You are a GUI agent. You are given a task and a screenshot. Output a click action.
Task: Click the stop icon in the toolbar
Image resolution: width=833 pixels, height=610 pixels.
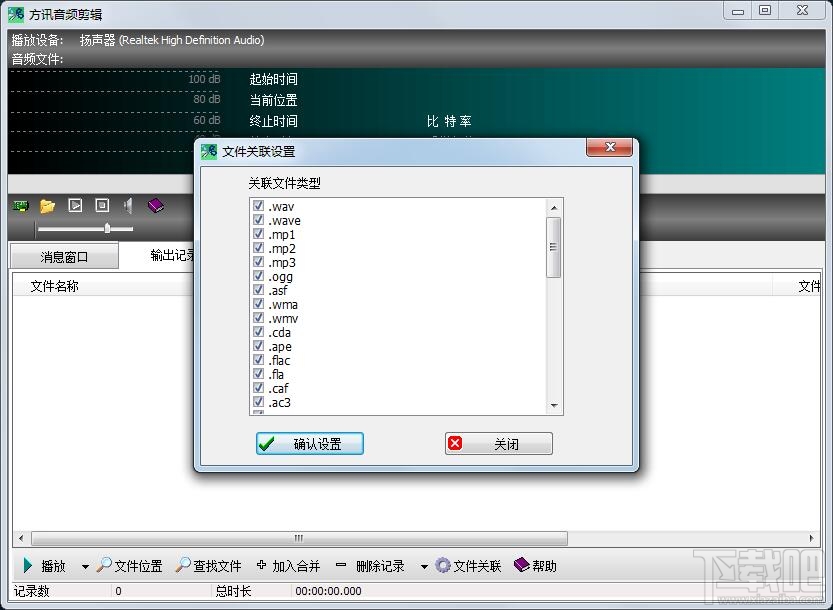coord(101,205)
